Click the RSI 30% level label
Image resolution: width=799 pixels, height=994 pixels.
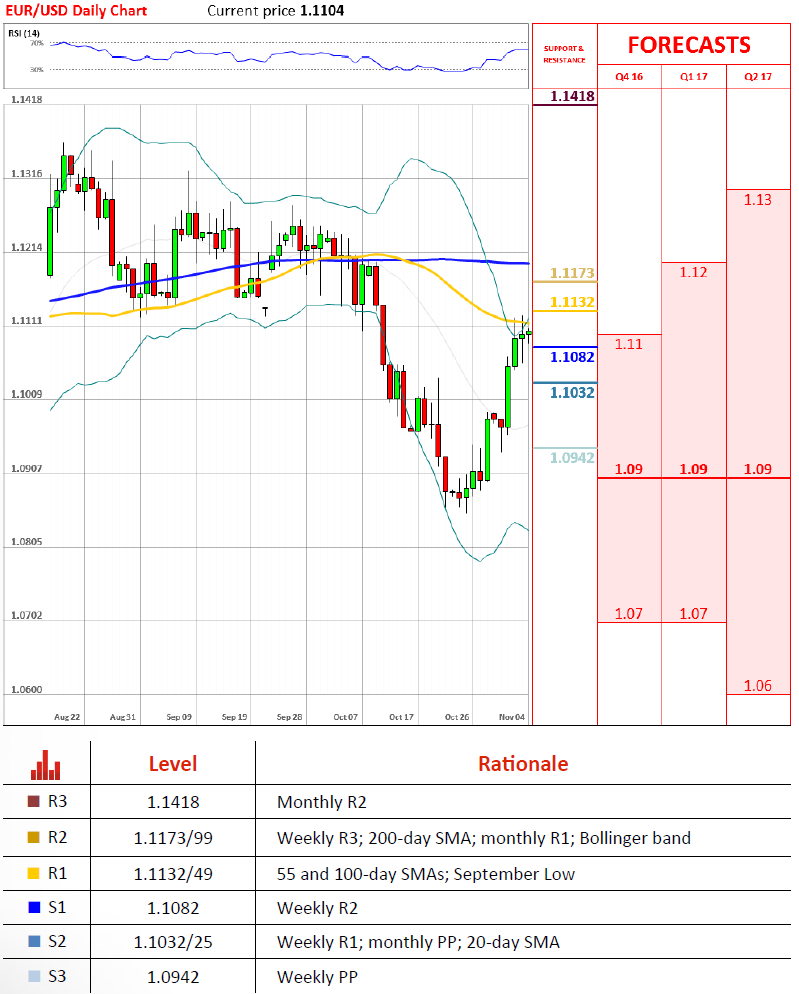tap(37, 69)
